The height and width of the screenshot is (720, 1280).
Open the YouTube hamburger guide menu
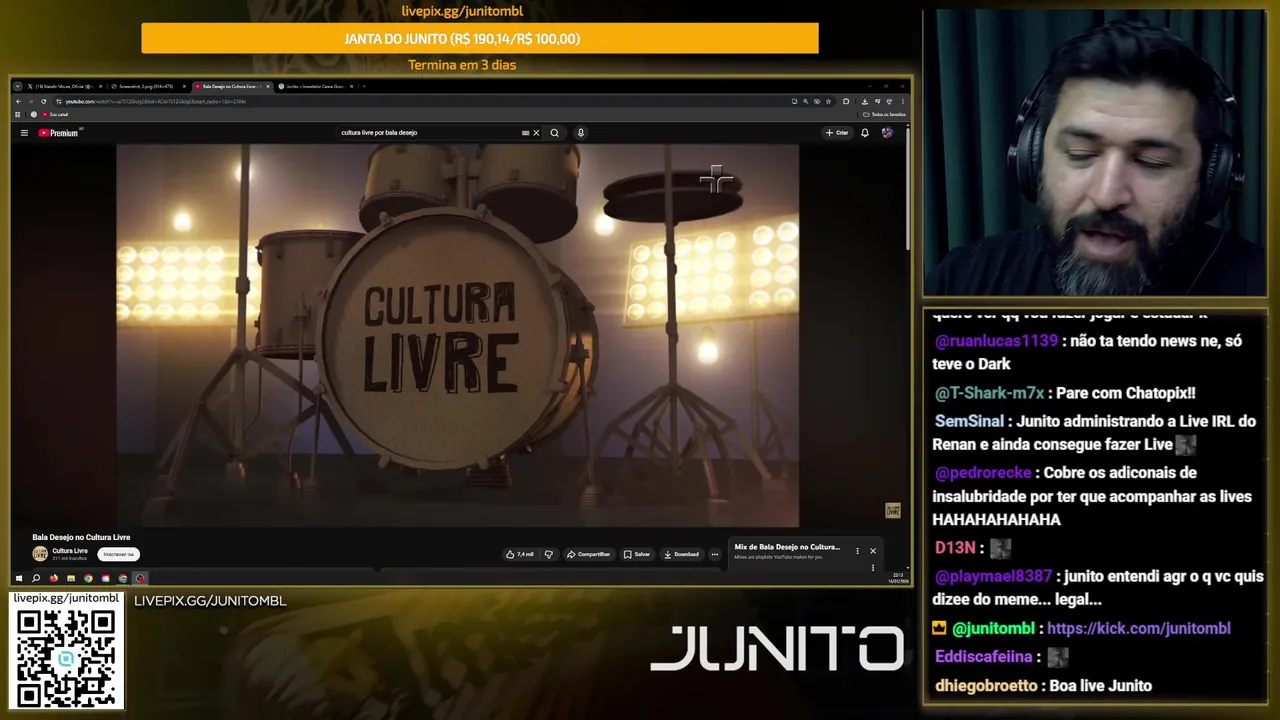[x=24, y=132]
